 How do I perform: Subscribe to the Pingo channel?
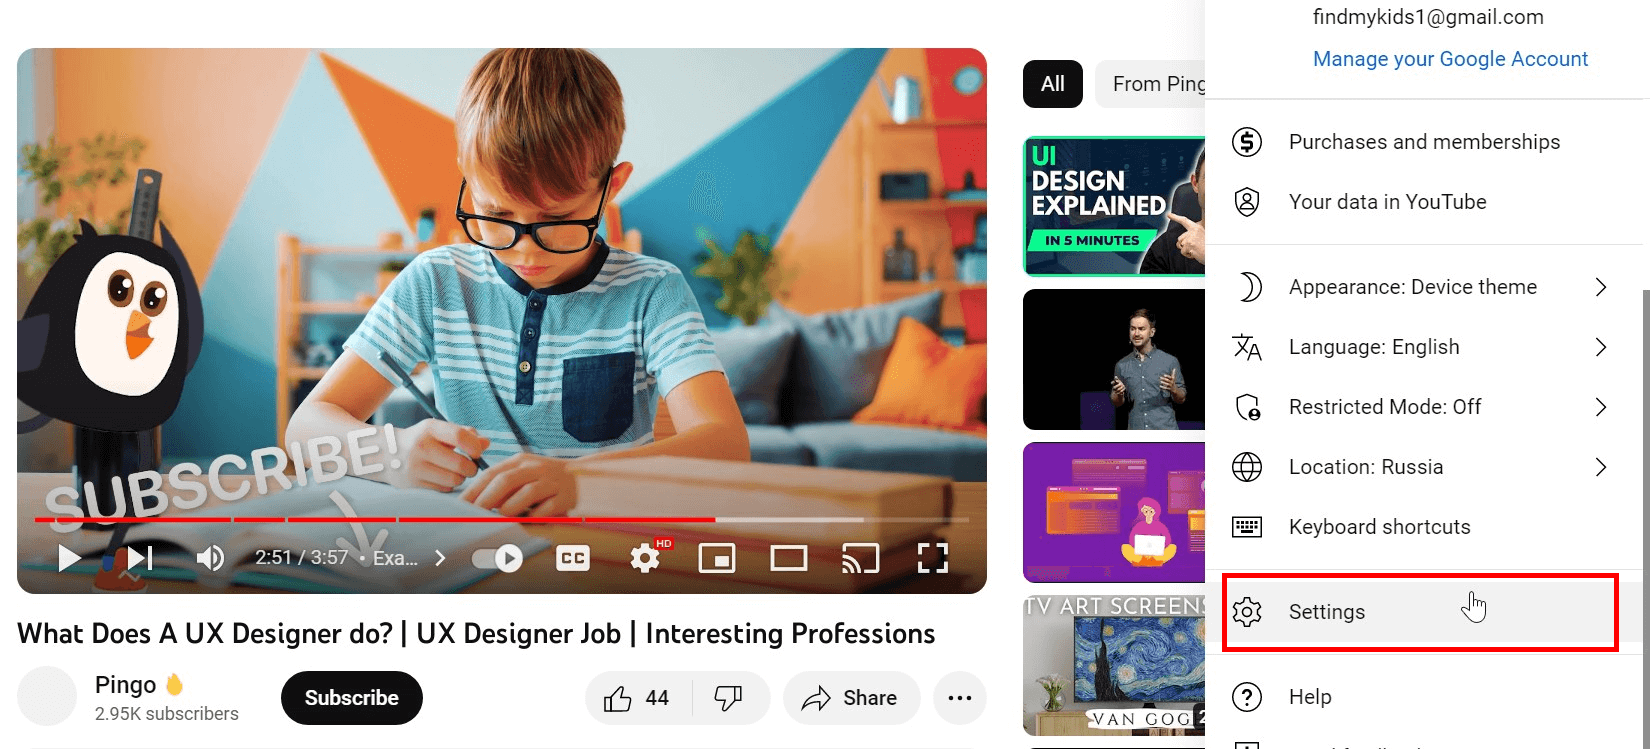(351, 698)
